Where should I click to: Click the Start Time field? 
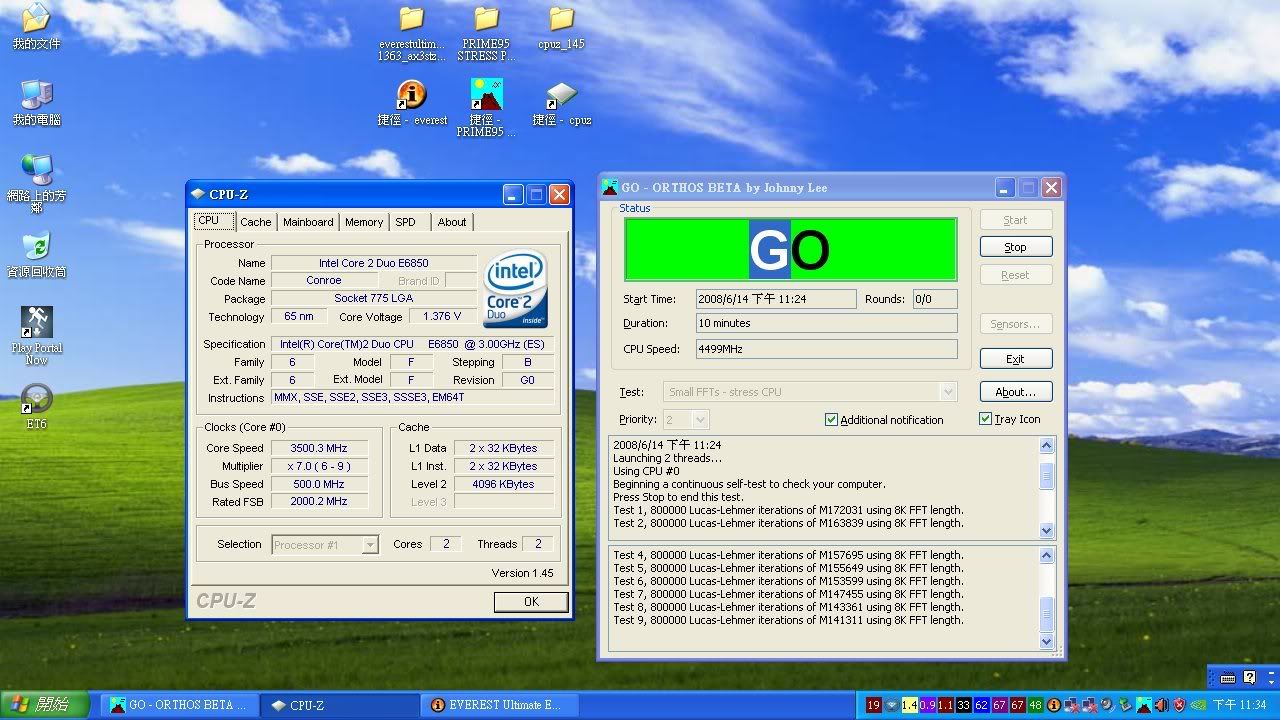tap(776, 299)
